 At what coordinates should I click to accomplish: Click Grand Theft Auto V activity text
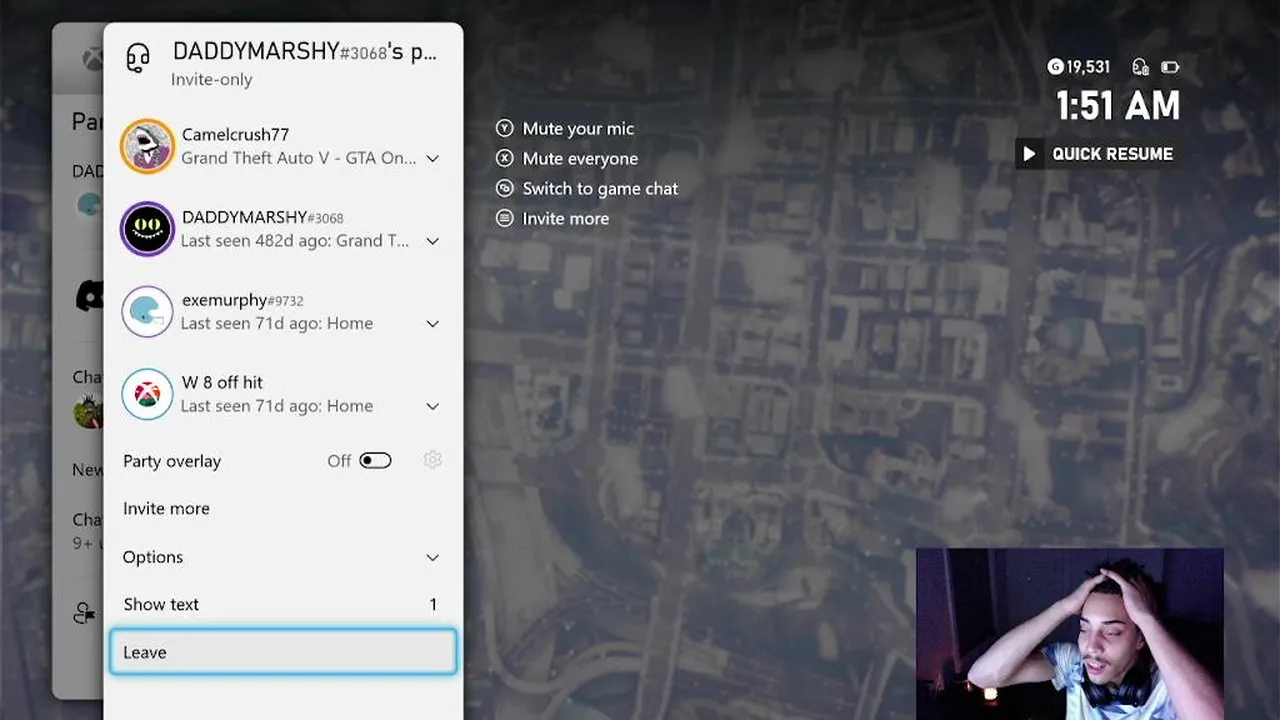point(299,158)
